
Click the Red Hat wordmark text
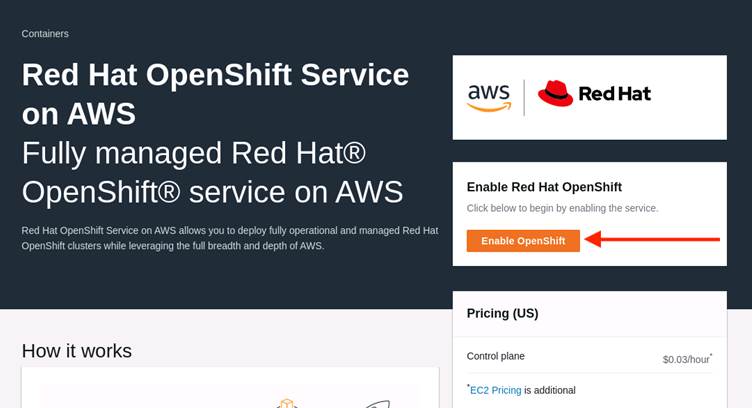tap(614, 94)
